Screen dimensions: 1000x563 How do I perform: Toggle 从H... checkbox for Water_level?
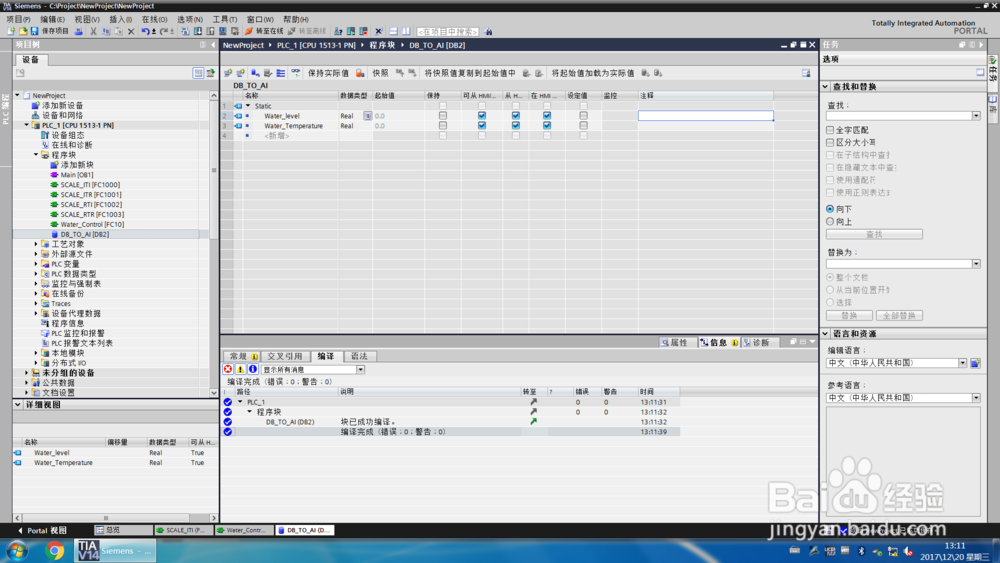click(x=515, y=116)
